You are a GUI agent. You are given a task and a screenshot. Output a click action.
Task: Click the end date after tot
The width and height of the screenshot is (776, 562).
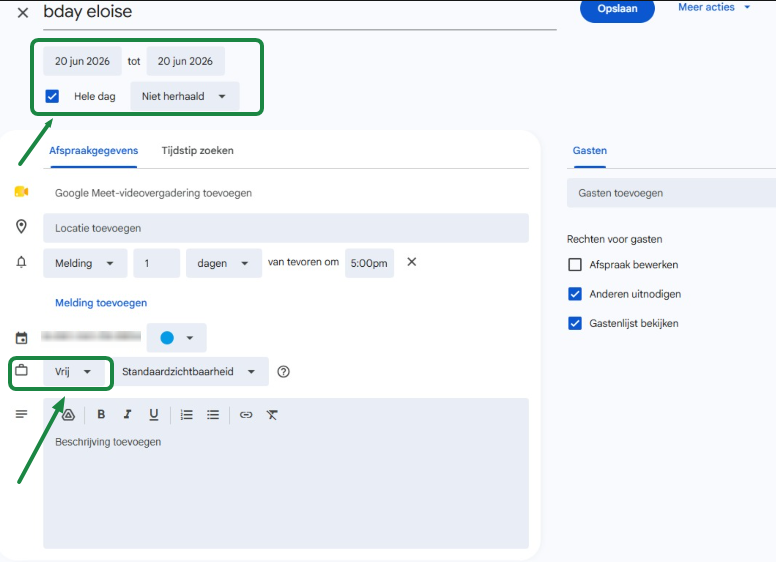186,61
